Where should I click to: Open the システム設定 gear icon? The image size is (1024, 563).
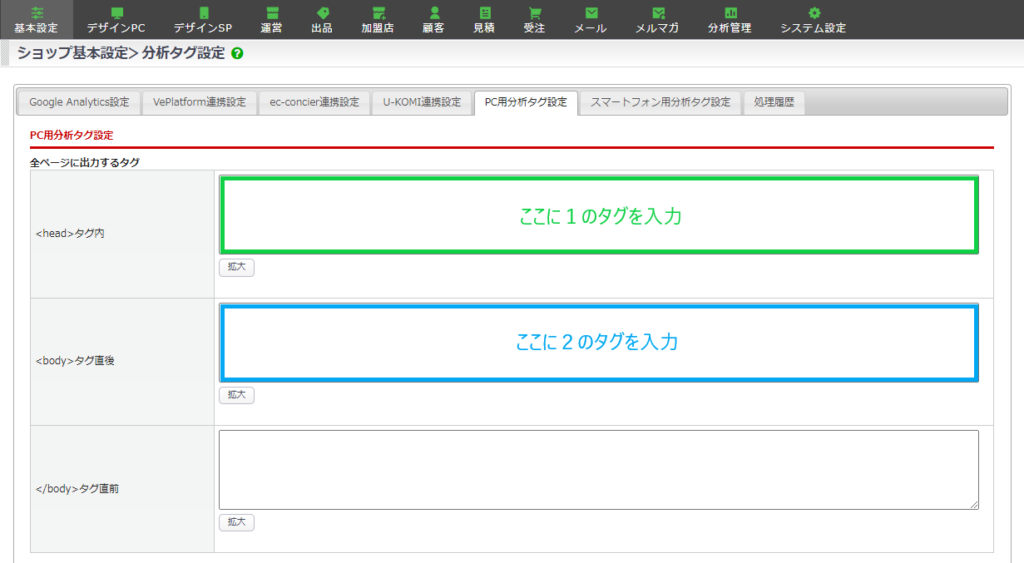(814, 13)
